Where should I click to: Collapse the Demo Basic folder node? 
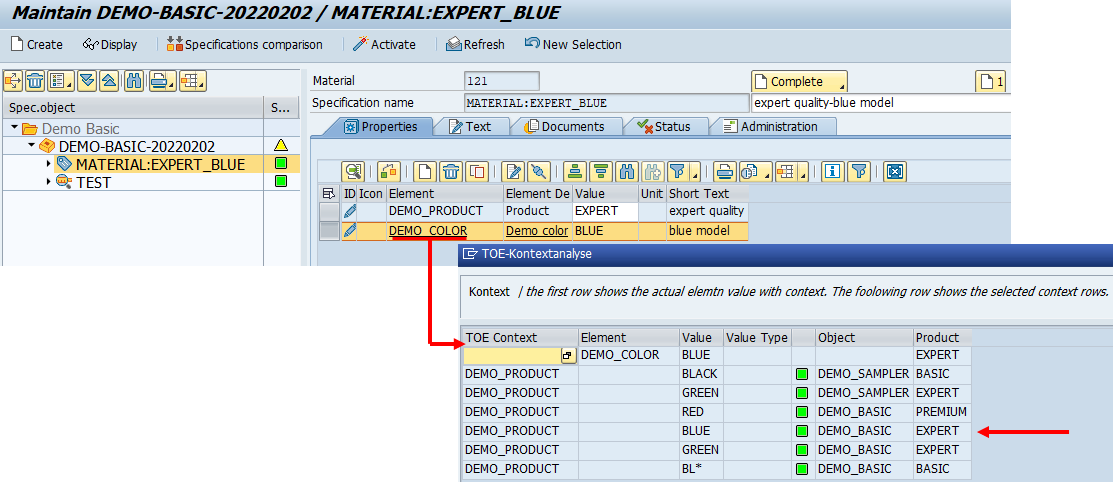(x=15, y=128)
